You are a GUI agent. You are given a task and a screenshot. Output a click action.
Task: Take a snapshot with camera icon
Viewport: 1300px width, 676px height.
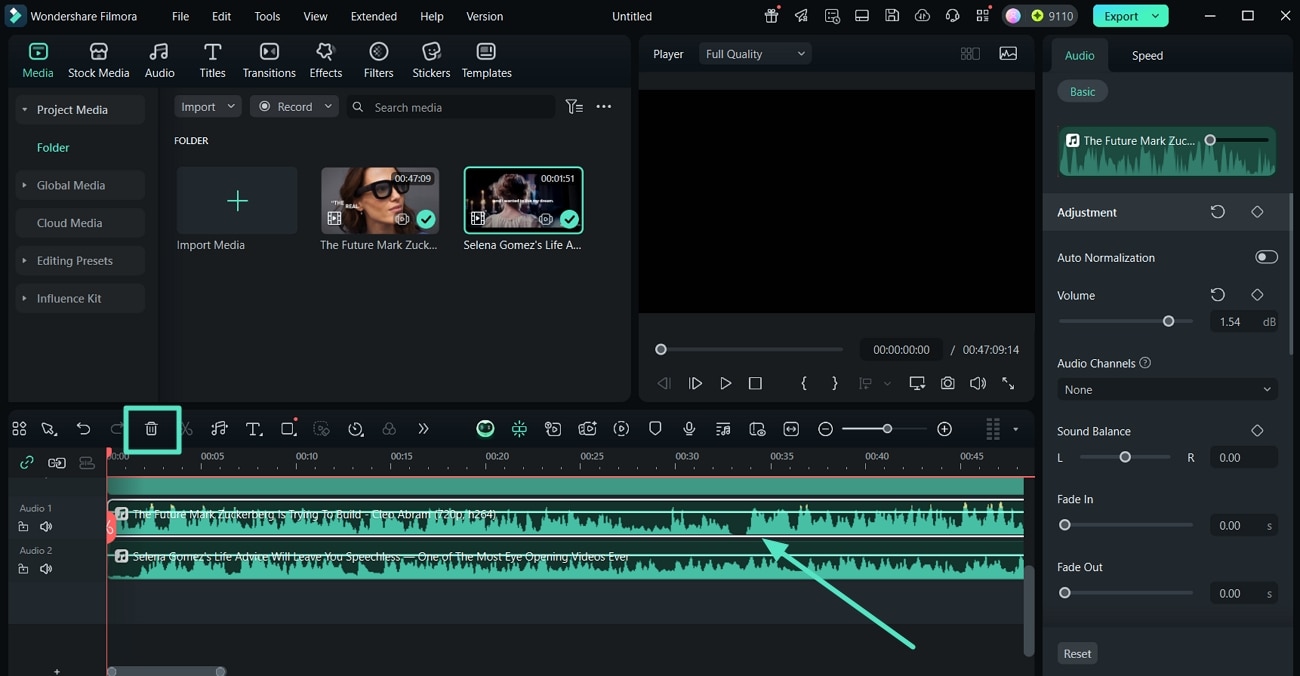pos(947,383)
